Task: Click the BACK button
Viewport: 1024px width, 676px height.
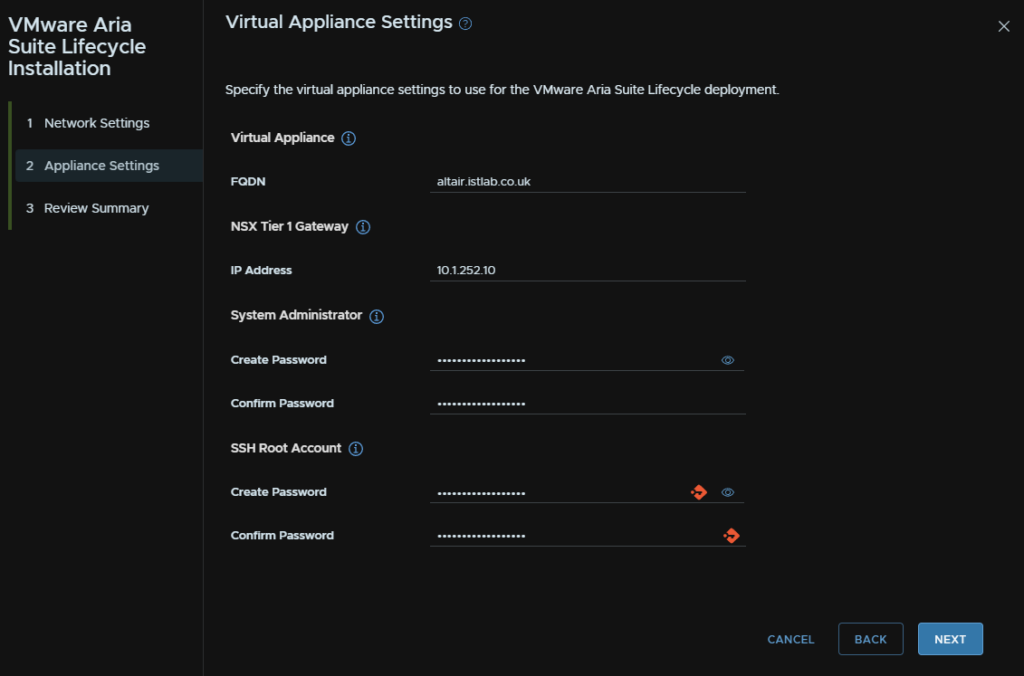Action: point(871,639)
